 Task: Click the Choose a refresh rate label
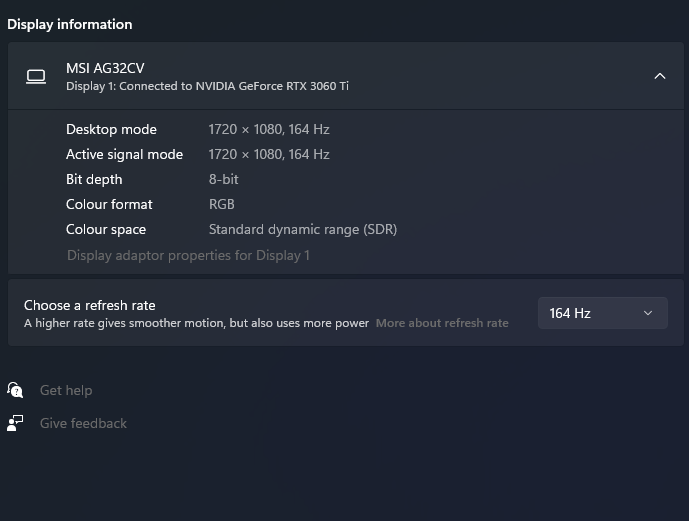(90, 305)
